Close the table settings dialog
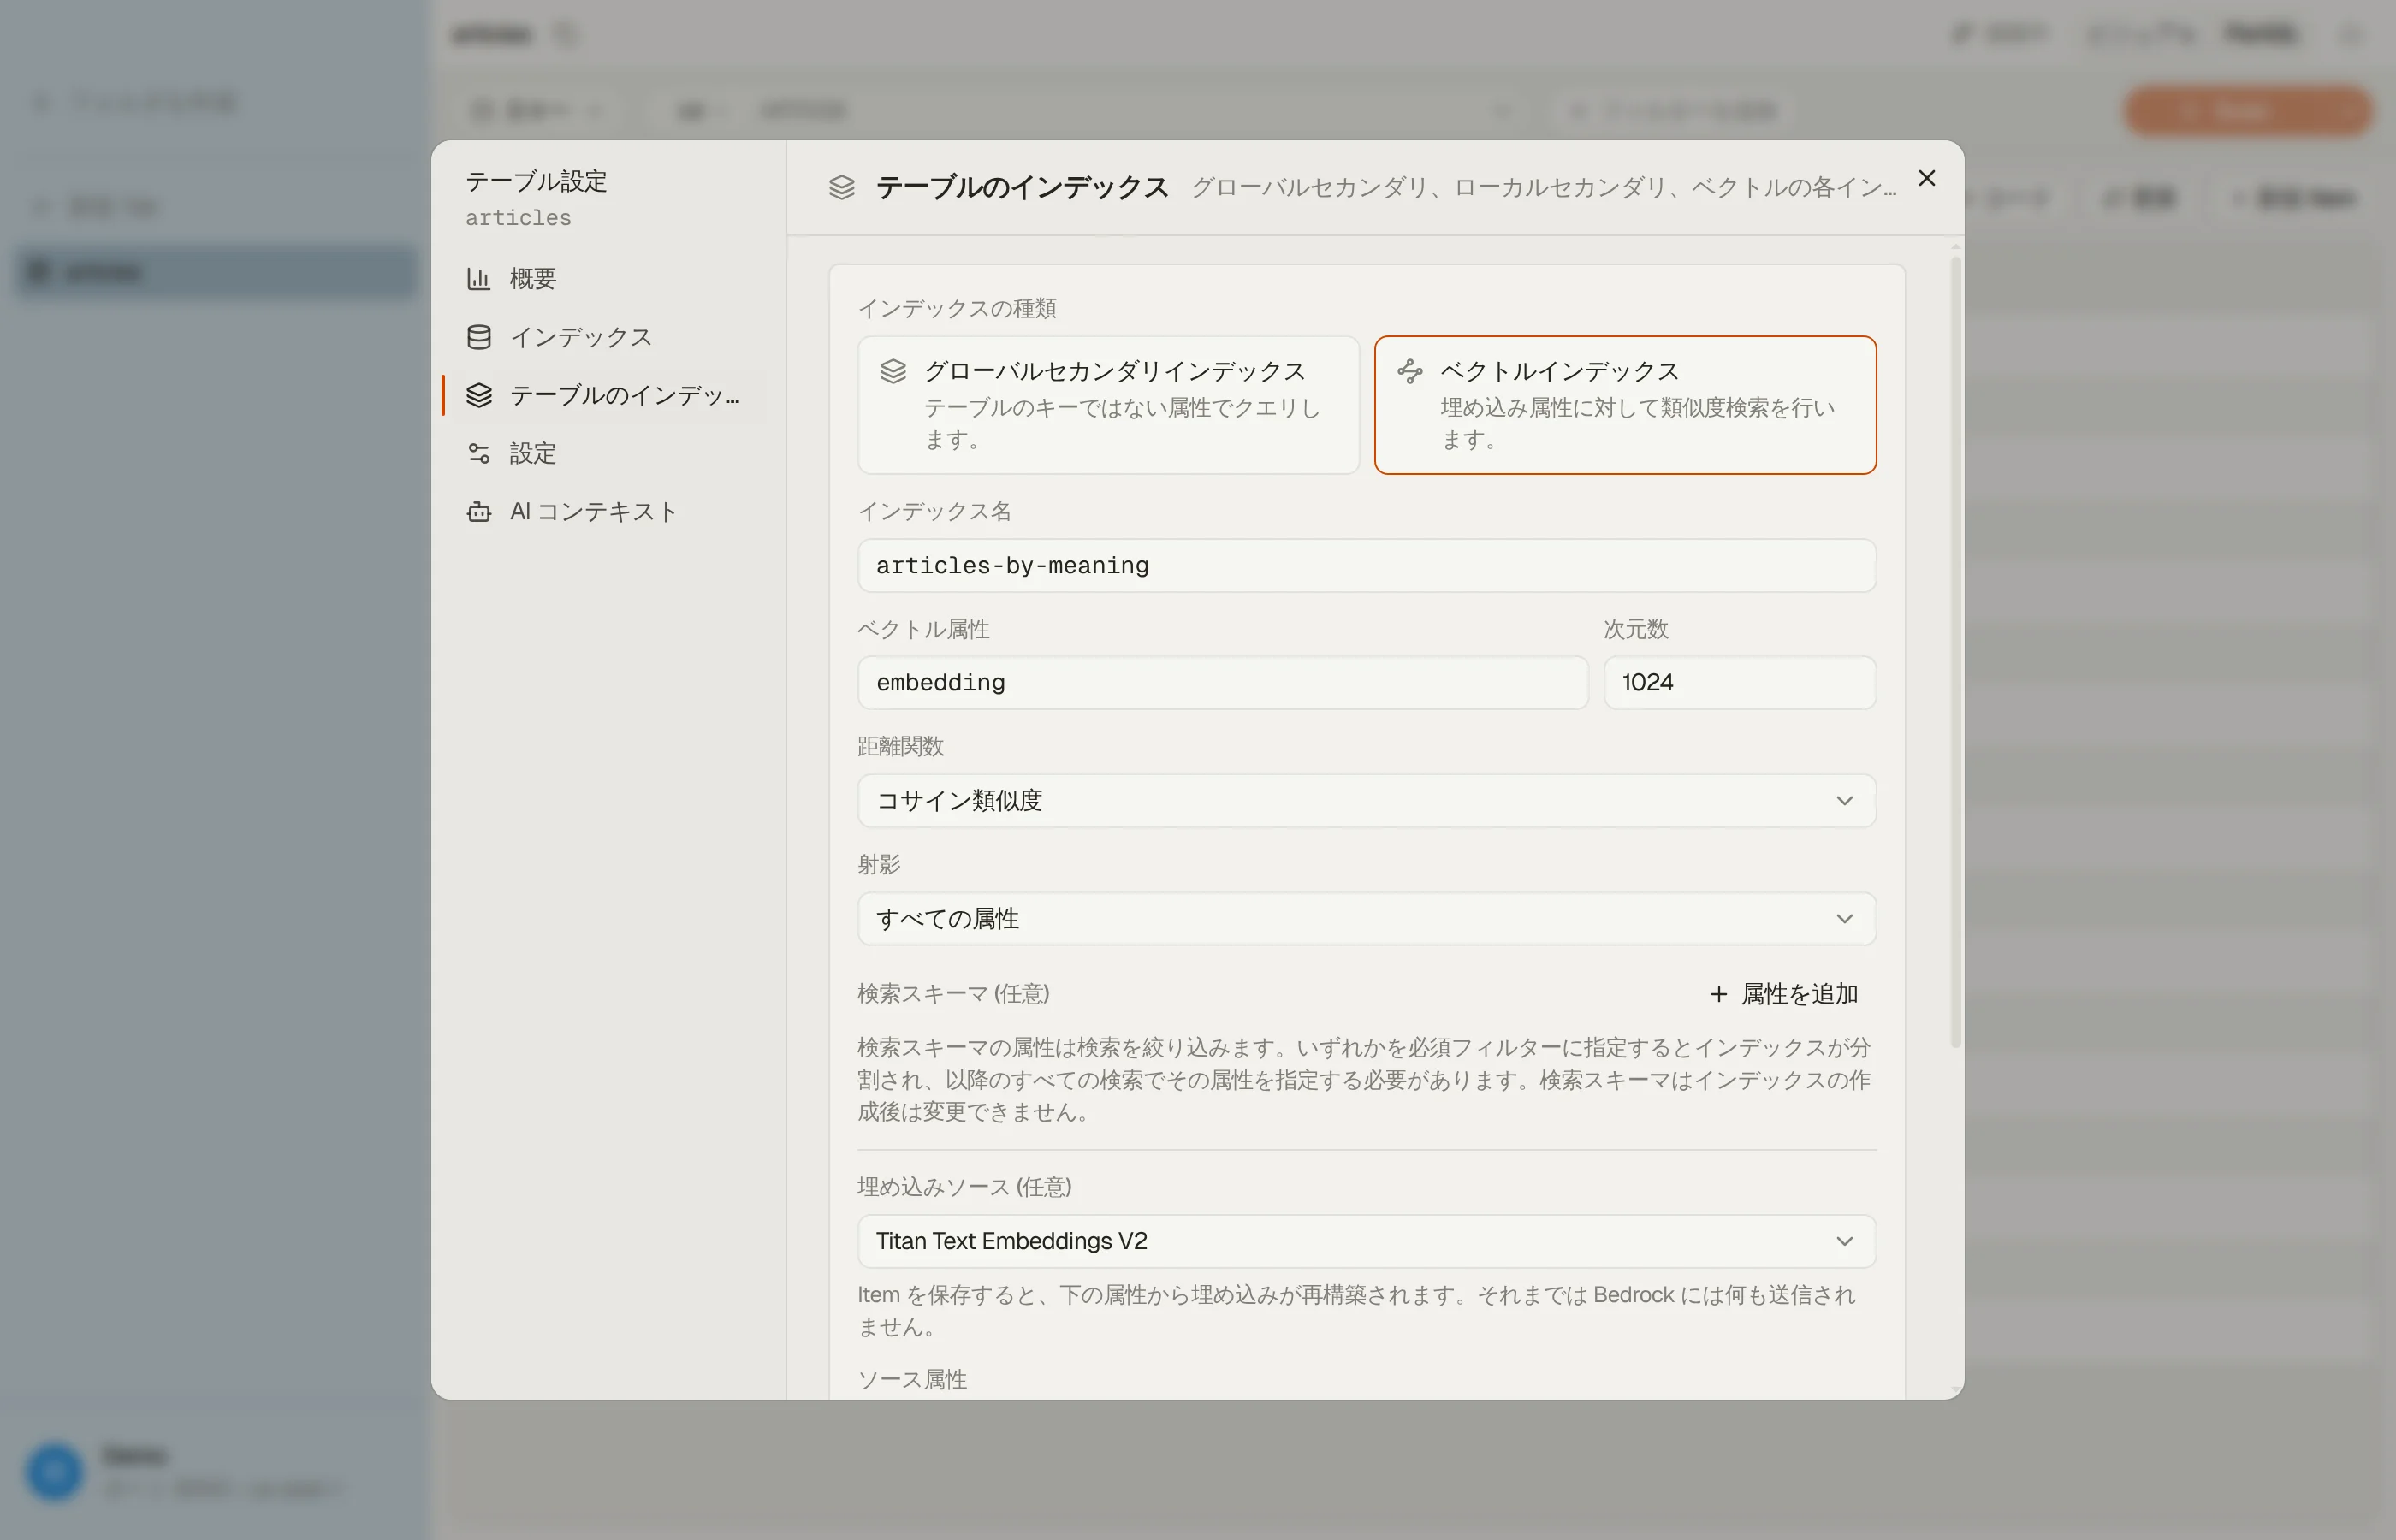The image size is (2396, 1540). (x=1927, y=178)
